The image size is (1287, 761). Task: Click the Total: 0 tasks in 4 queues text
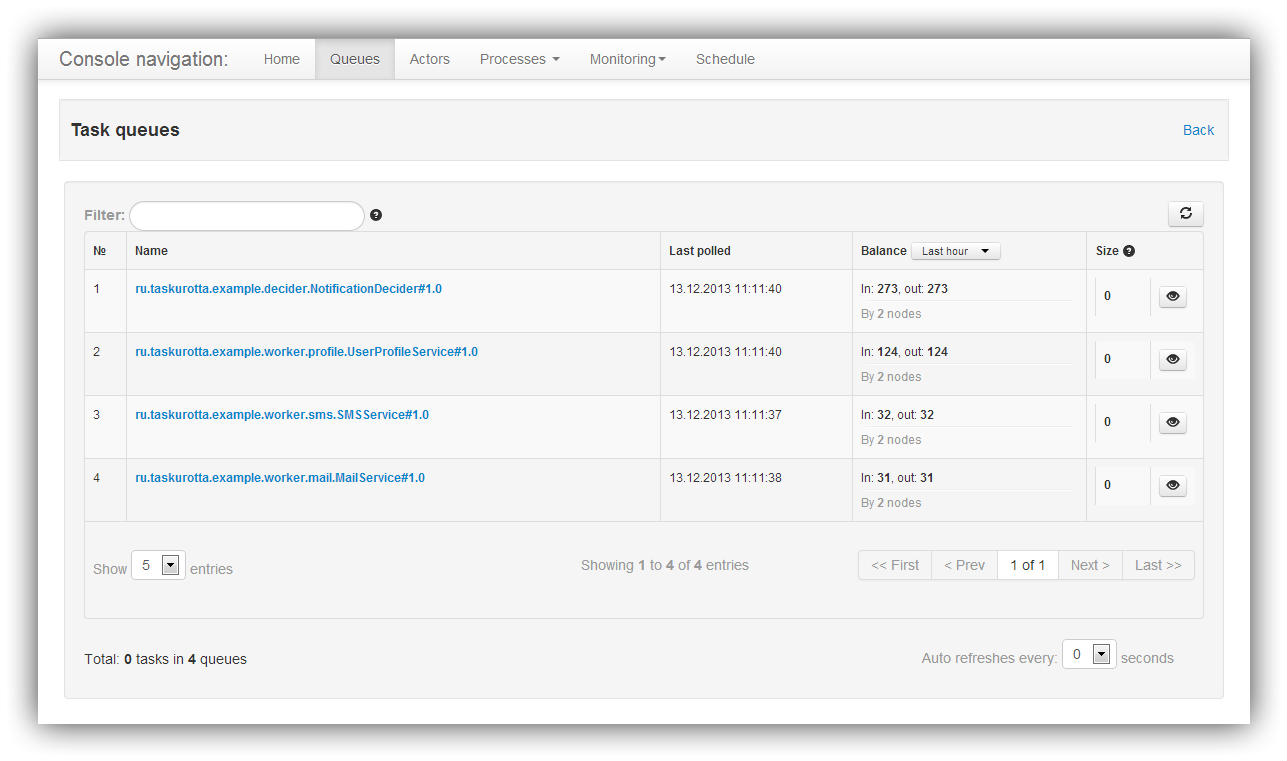166,659
